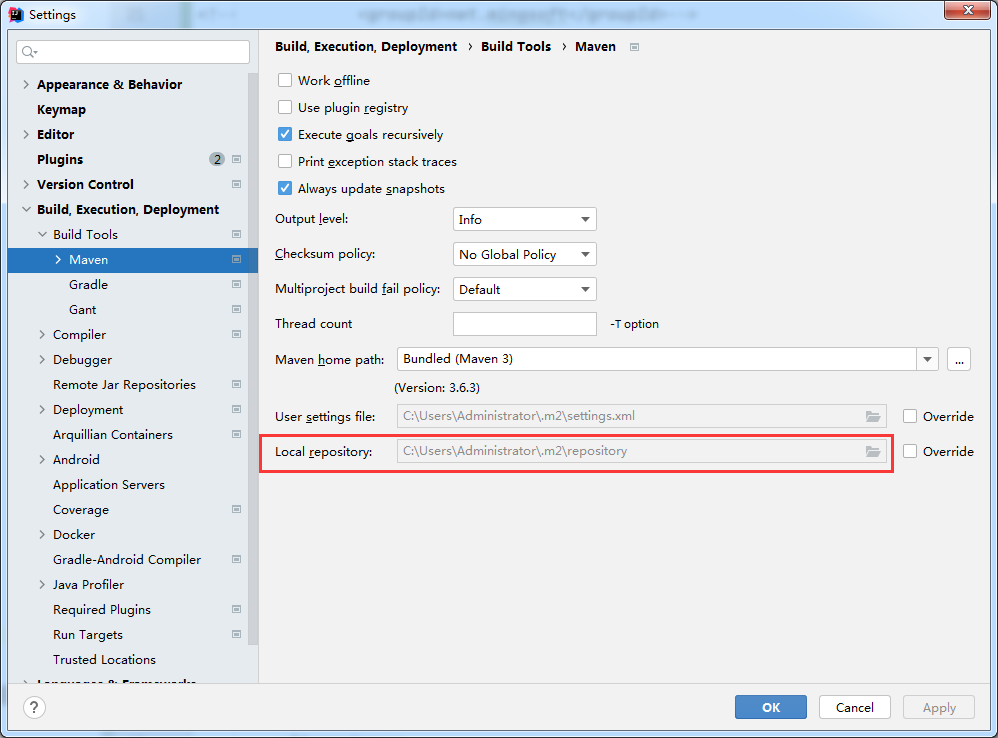Click the project-level icon beside Gradle
Screen dimensions: 998x738
click(237, 285)
